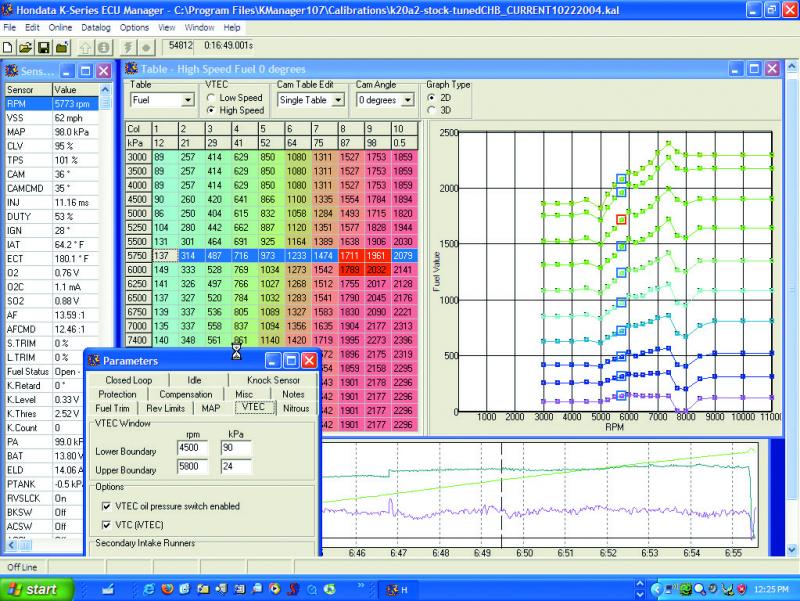This screenshot has width=800, height=601.
Task: Expand hidden tray icons arrow
Action: click(x=657, y=589)
